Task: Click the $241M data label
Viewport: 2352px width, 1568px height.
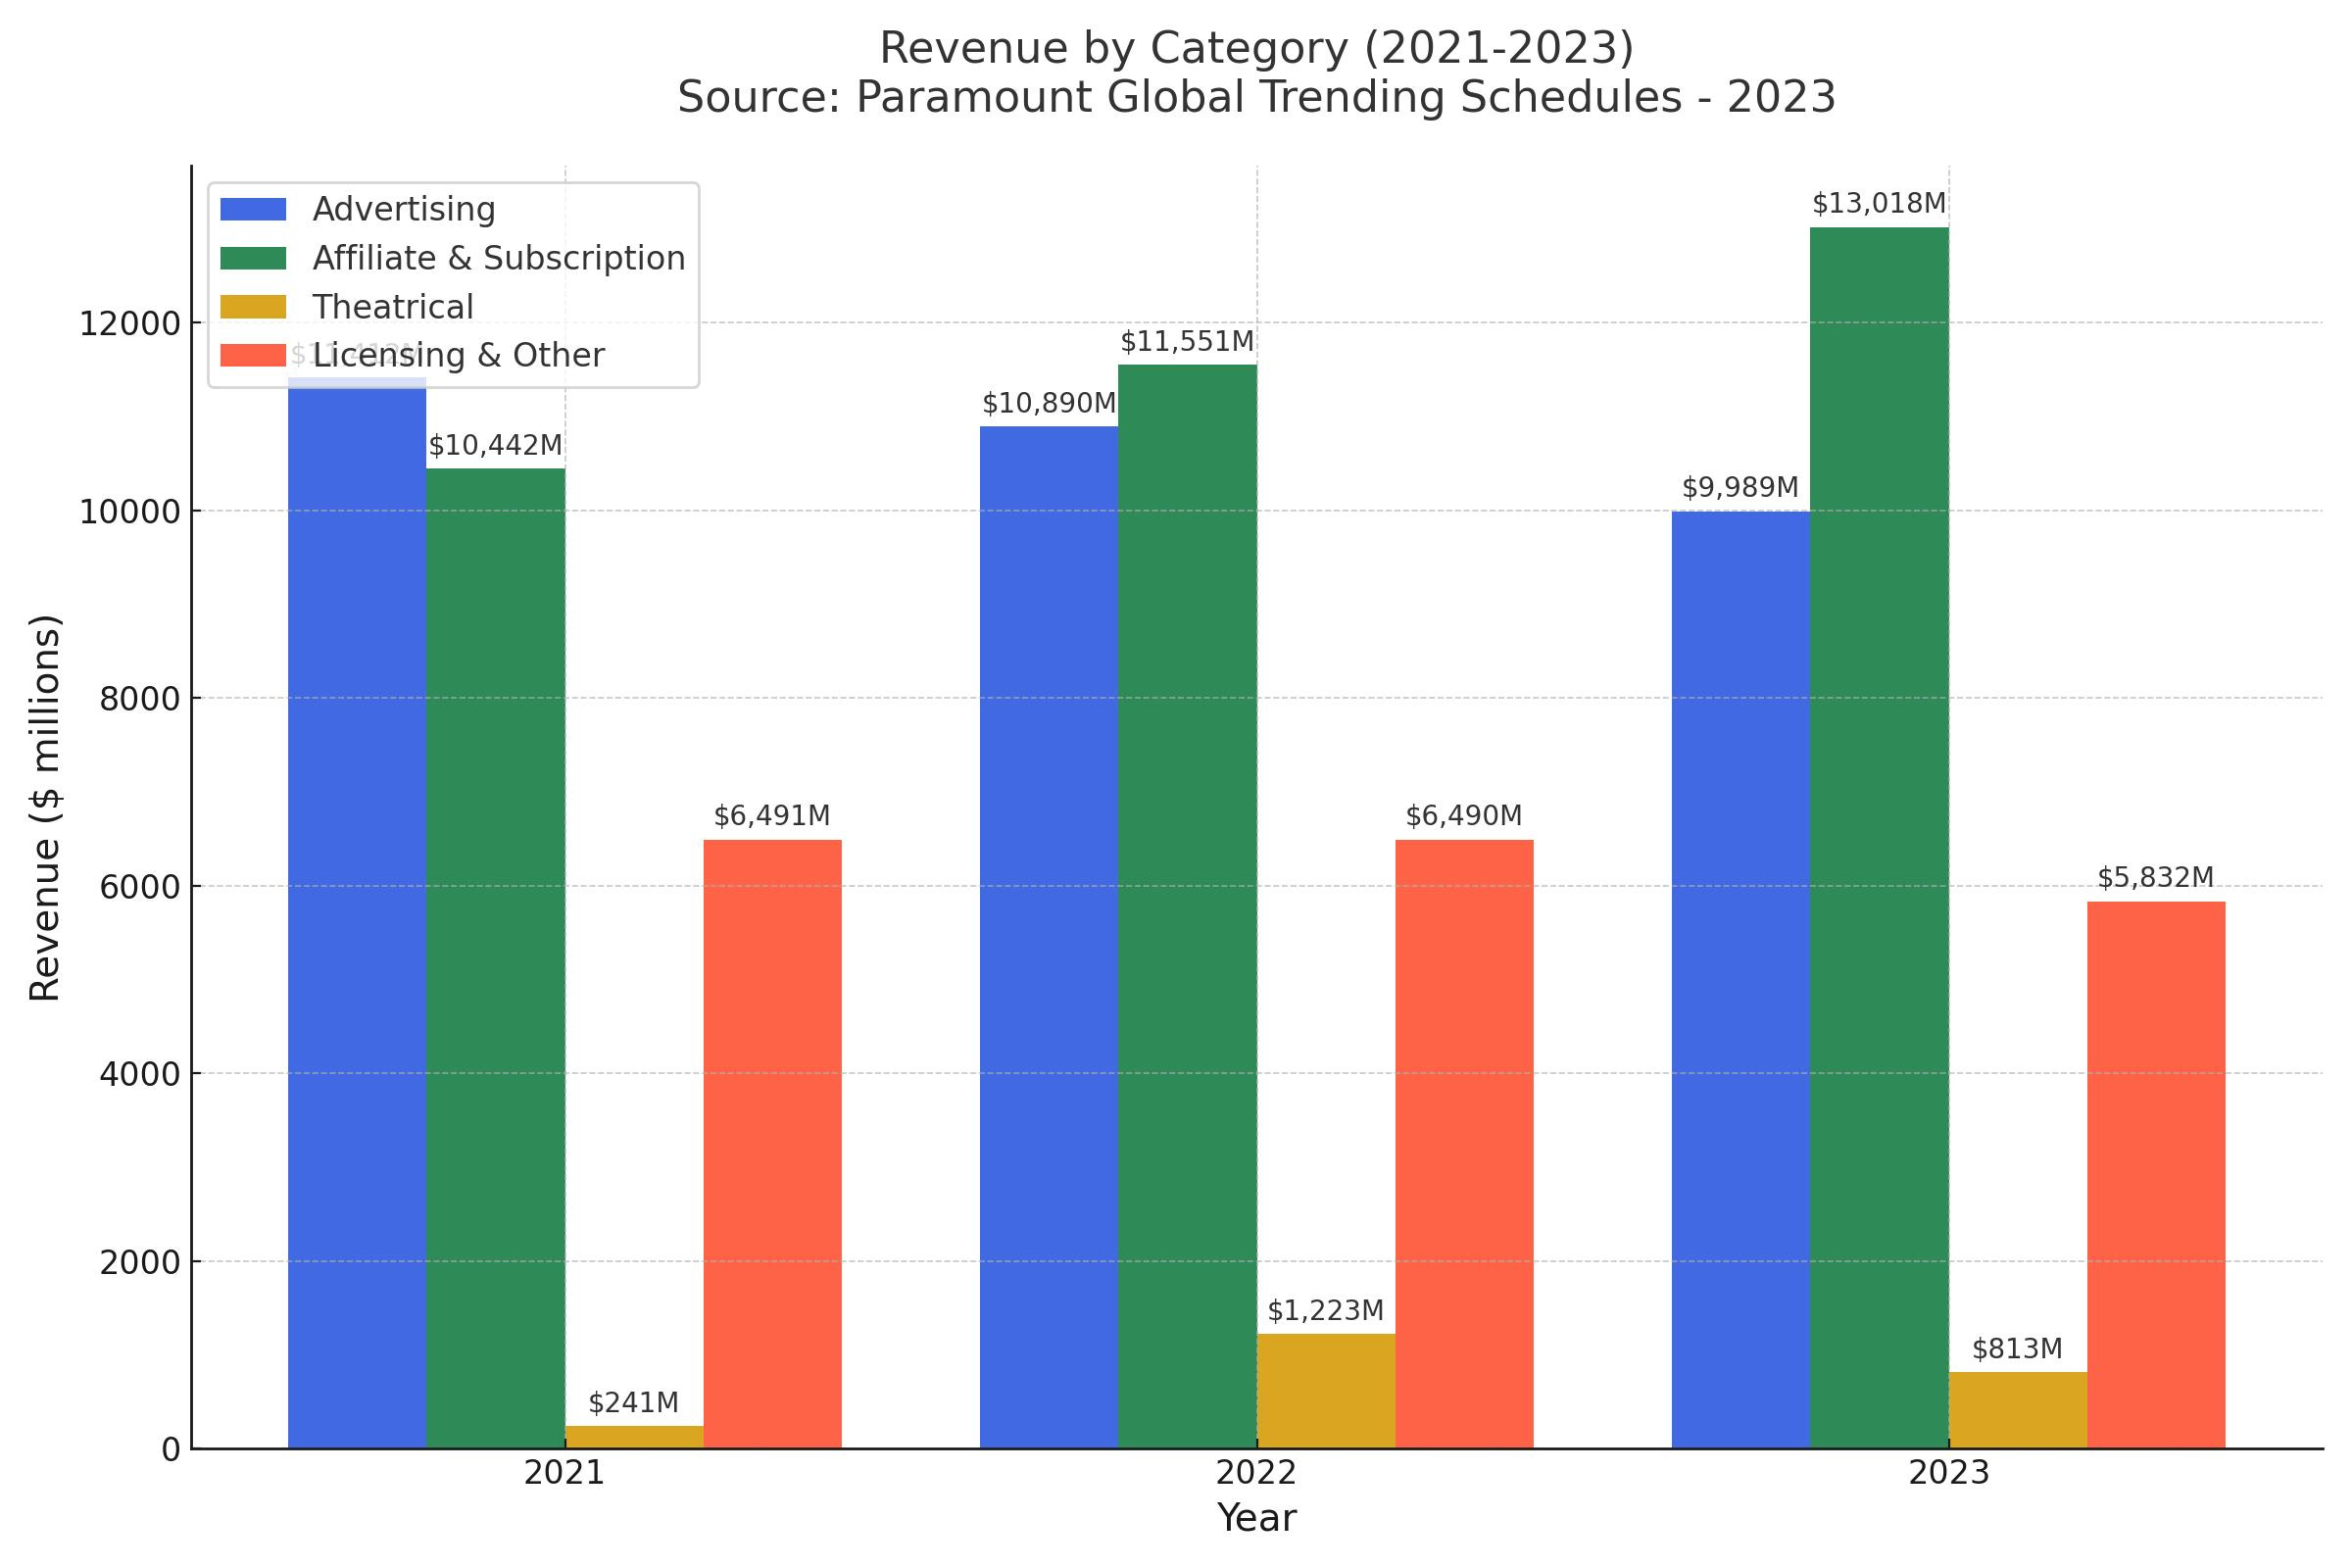Action: point(634,1403)
